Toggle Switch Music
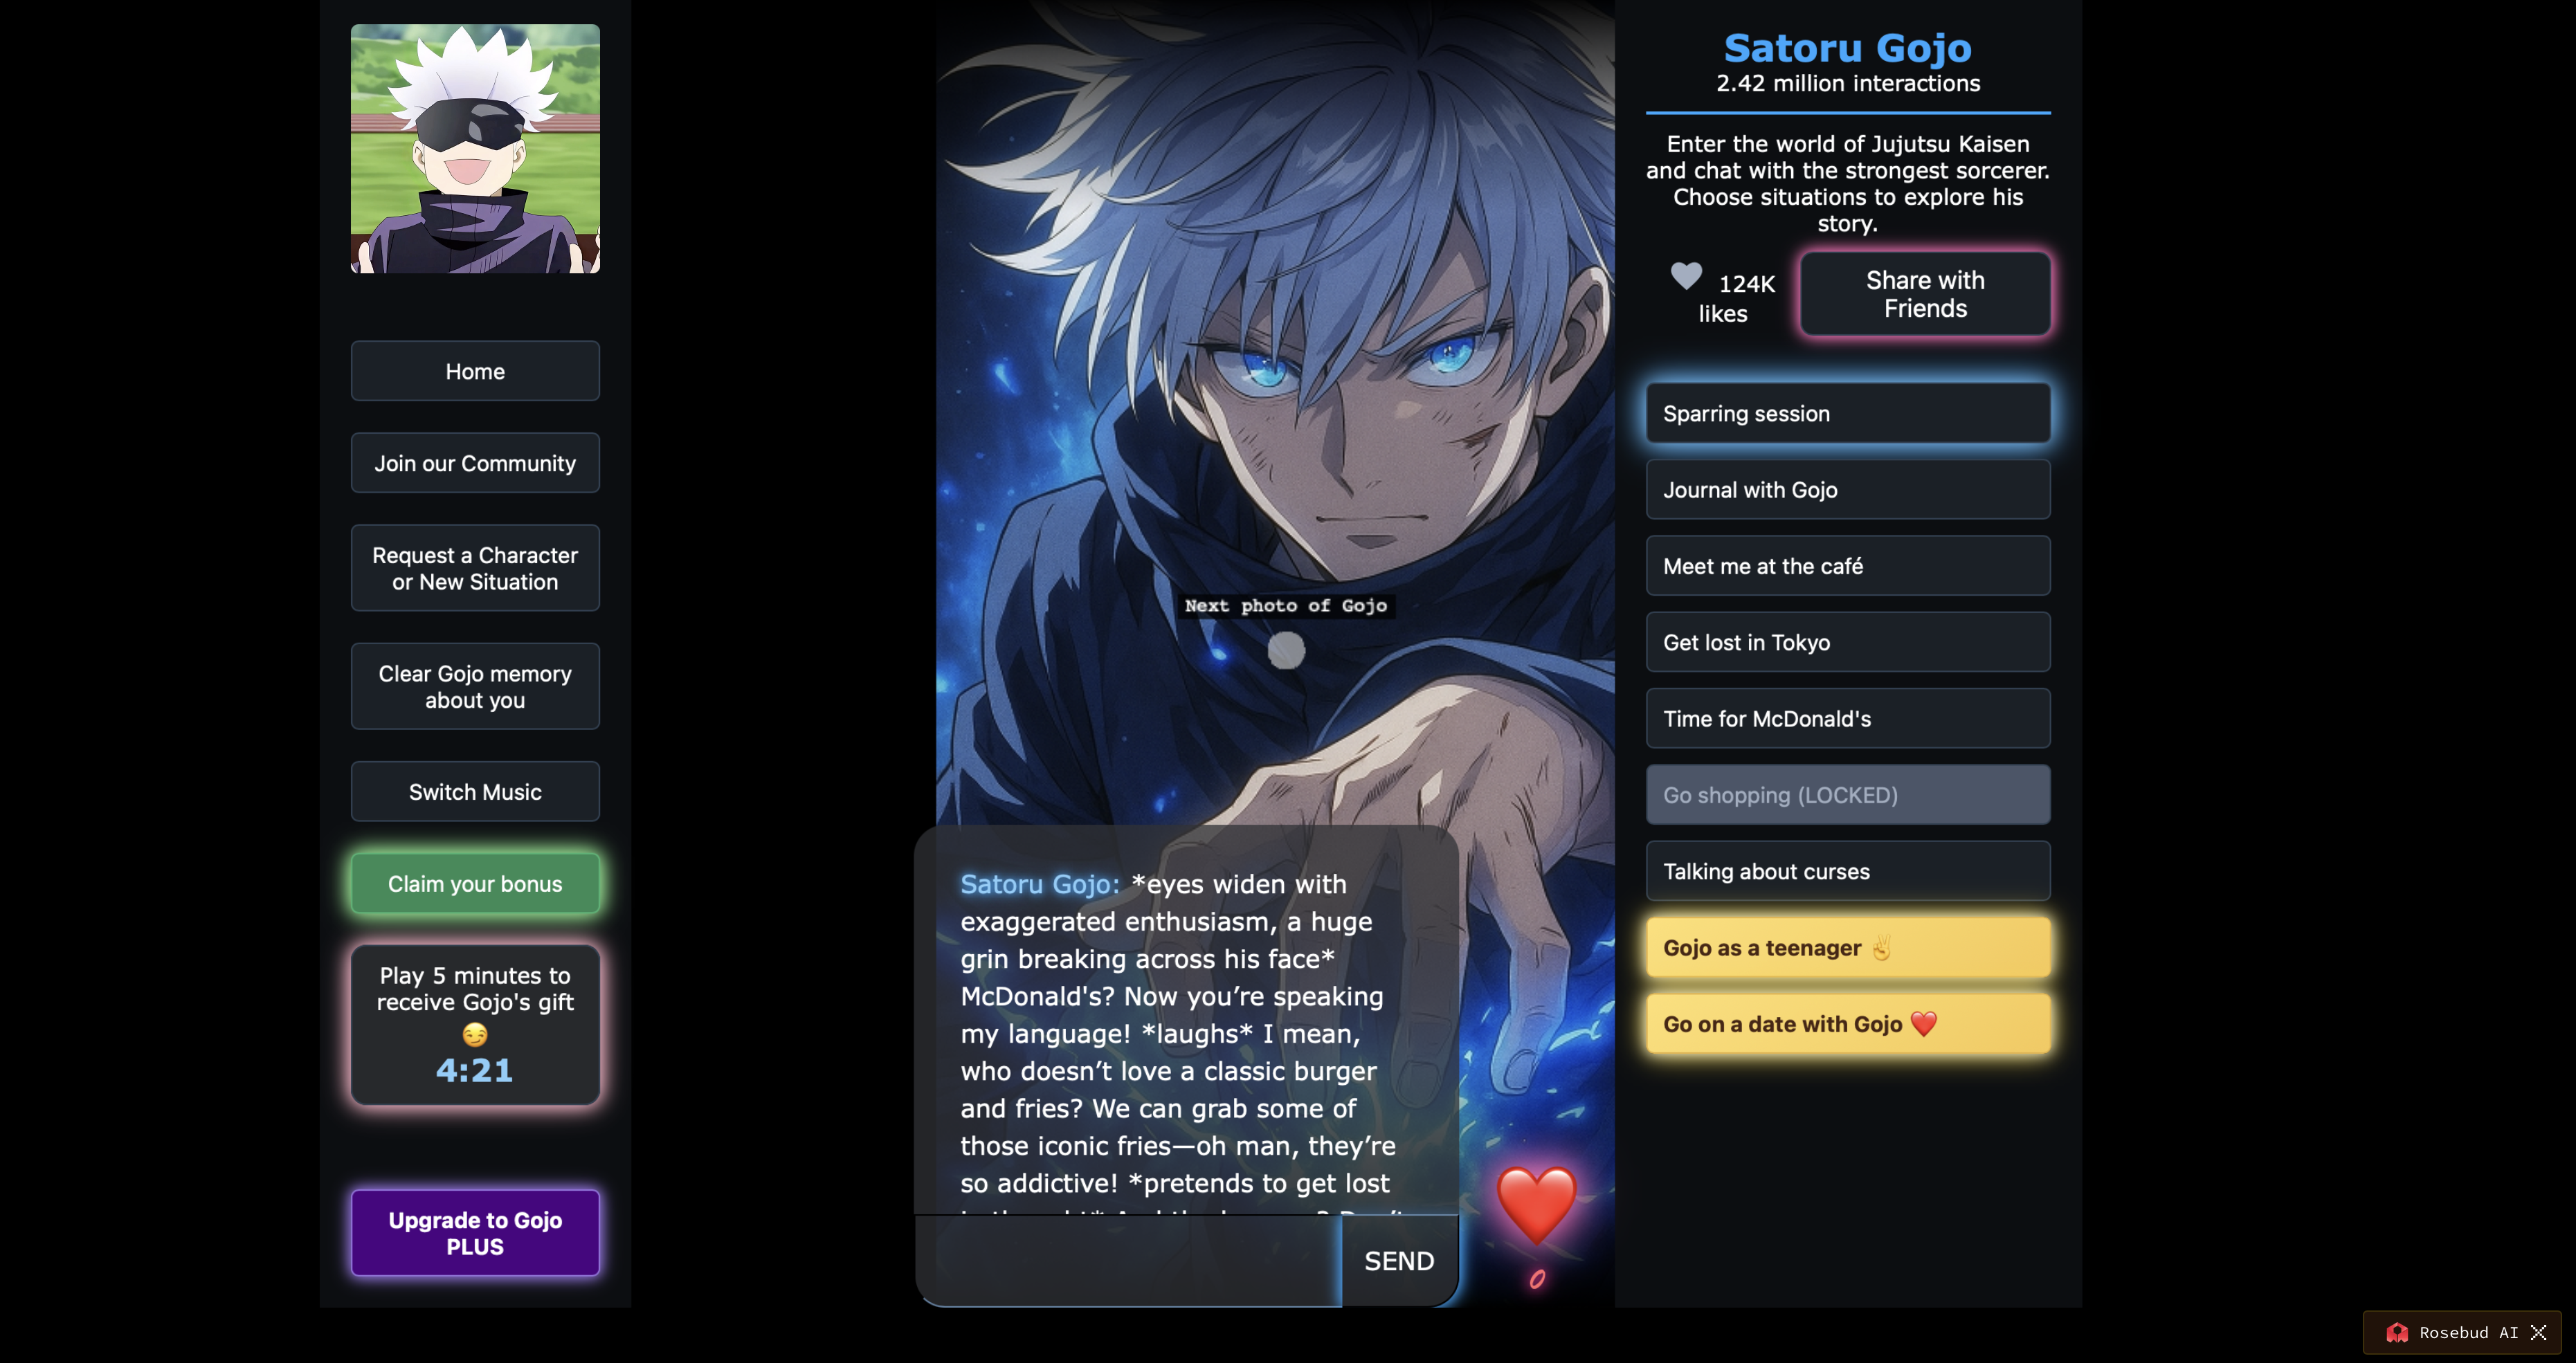This screenshot has height=1363, width=2576. [475, 792]
